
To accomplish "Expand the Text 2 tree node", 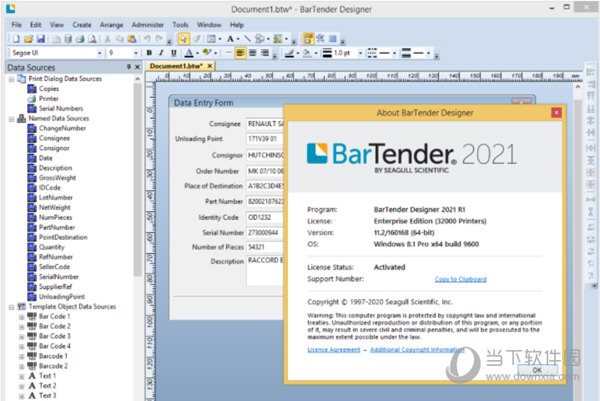I will 21,386.
